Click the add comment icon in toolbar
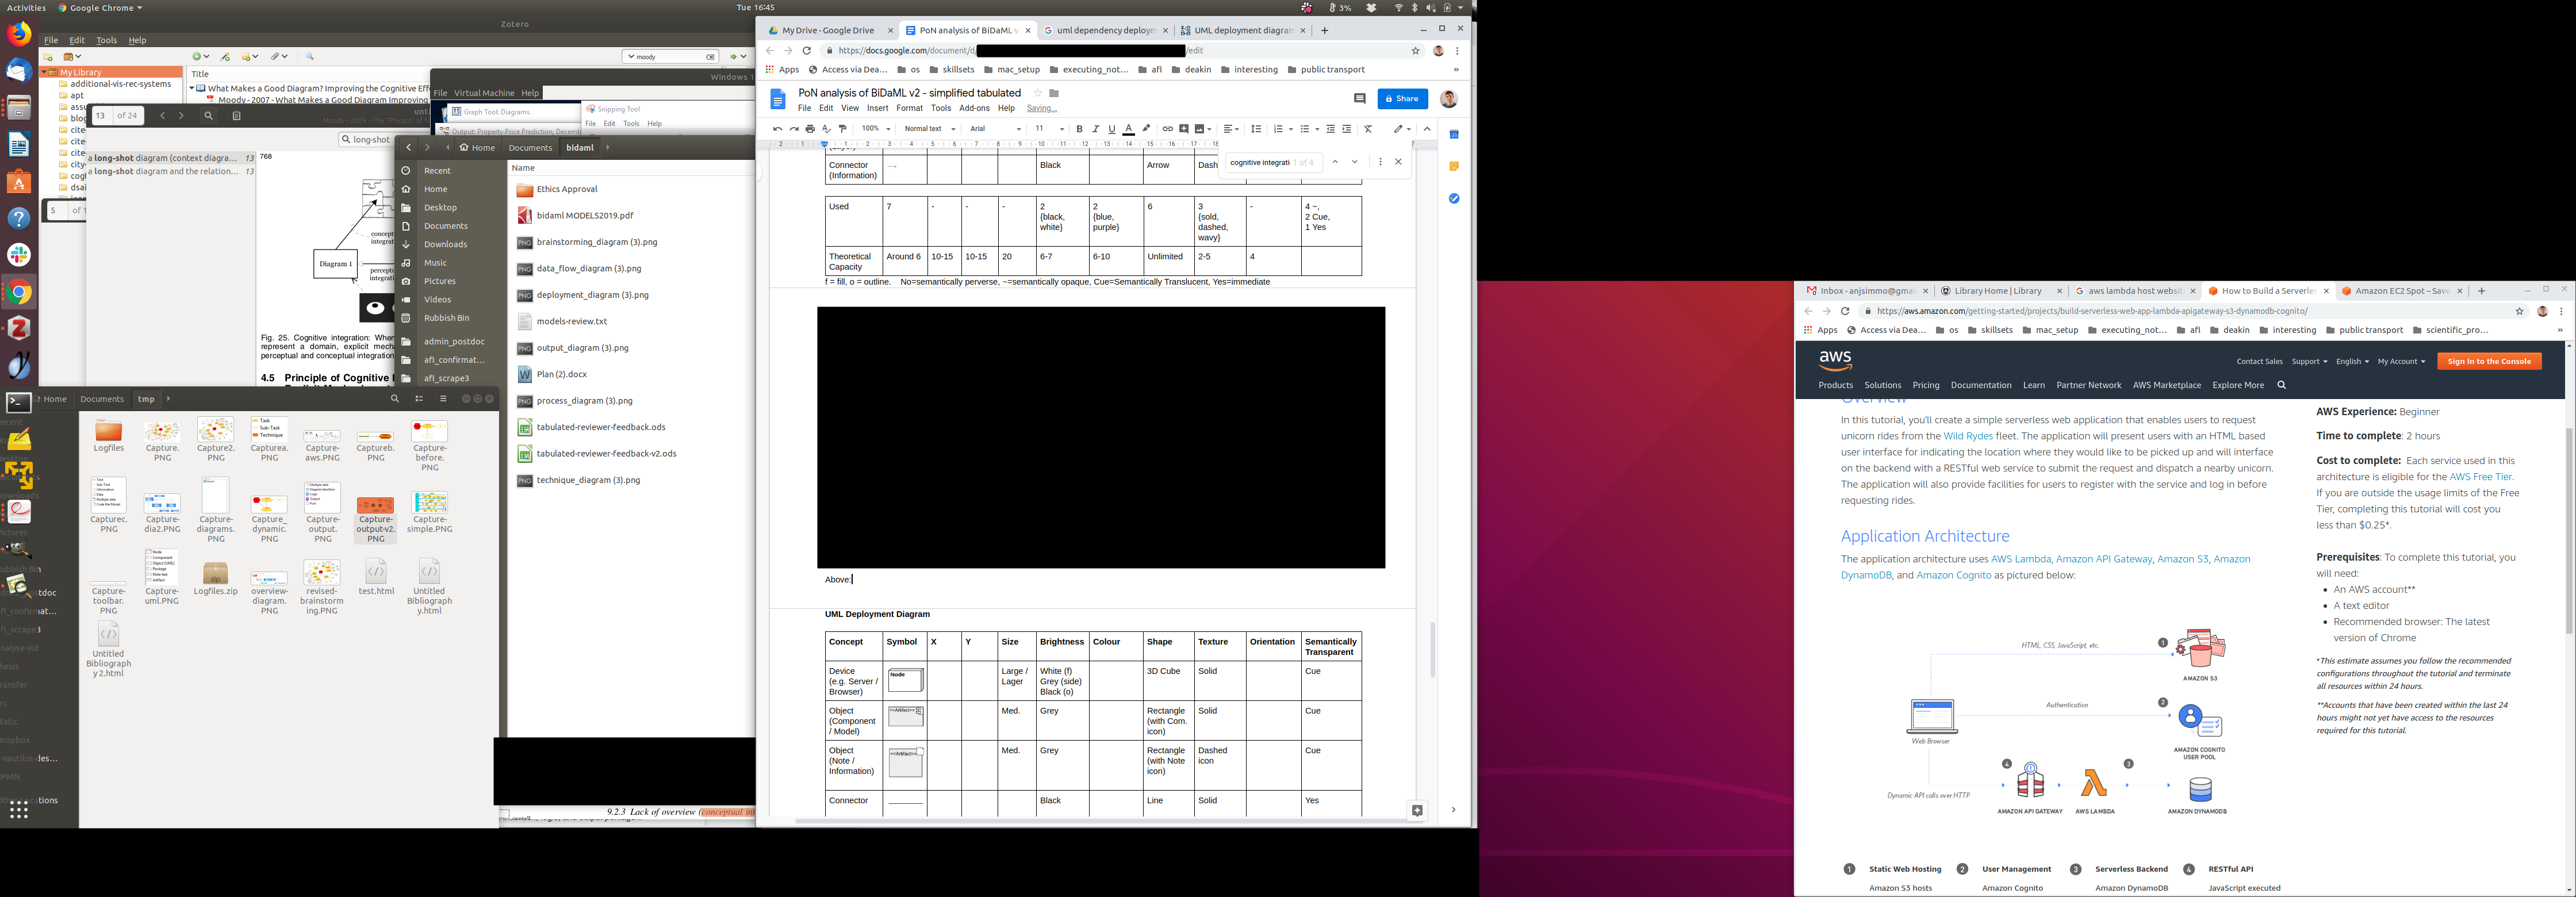The image size is (2576, 897). (1184, 129)
